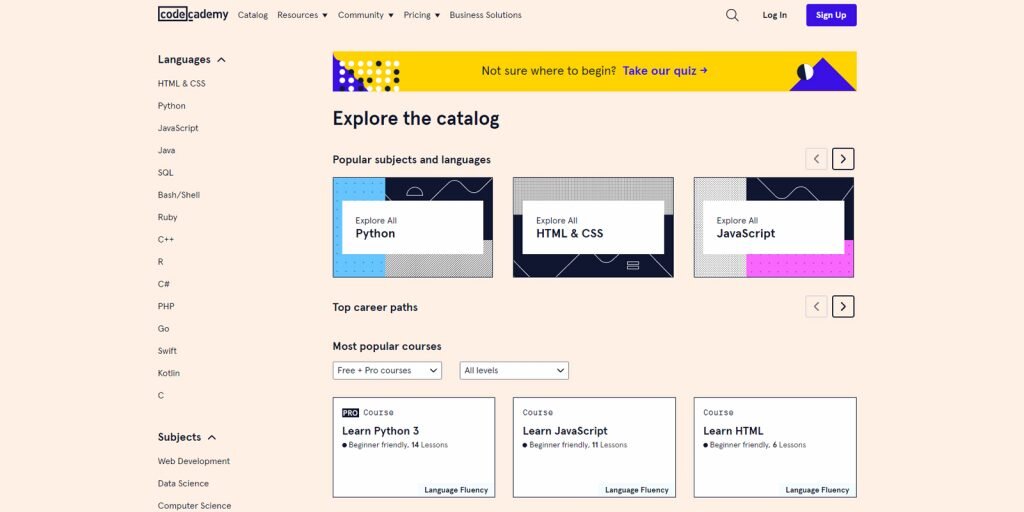This screenshot has height=512, width=1024.
Task: Click the PRO badge on Learn Python 3
Action: pos(351,413)
